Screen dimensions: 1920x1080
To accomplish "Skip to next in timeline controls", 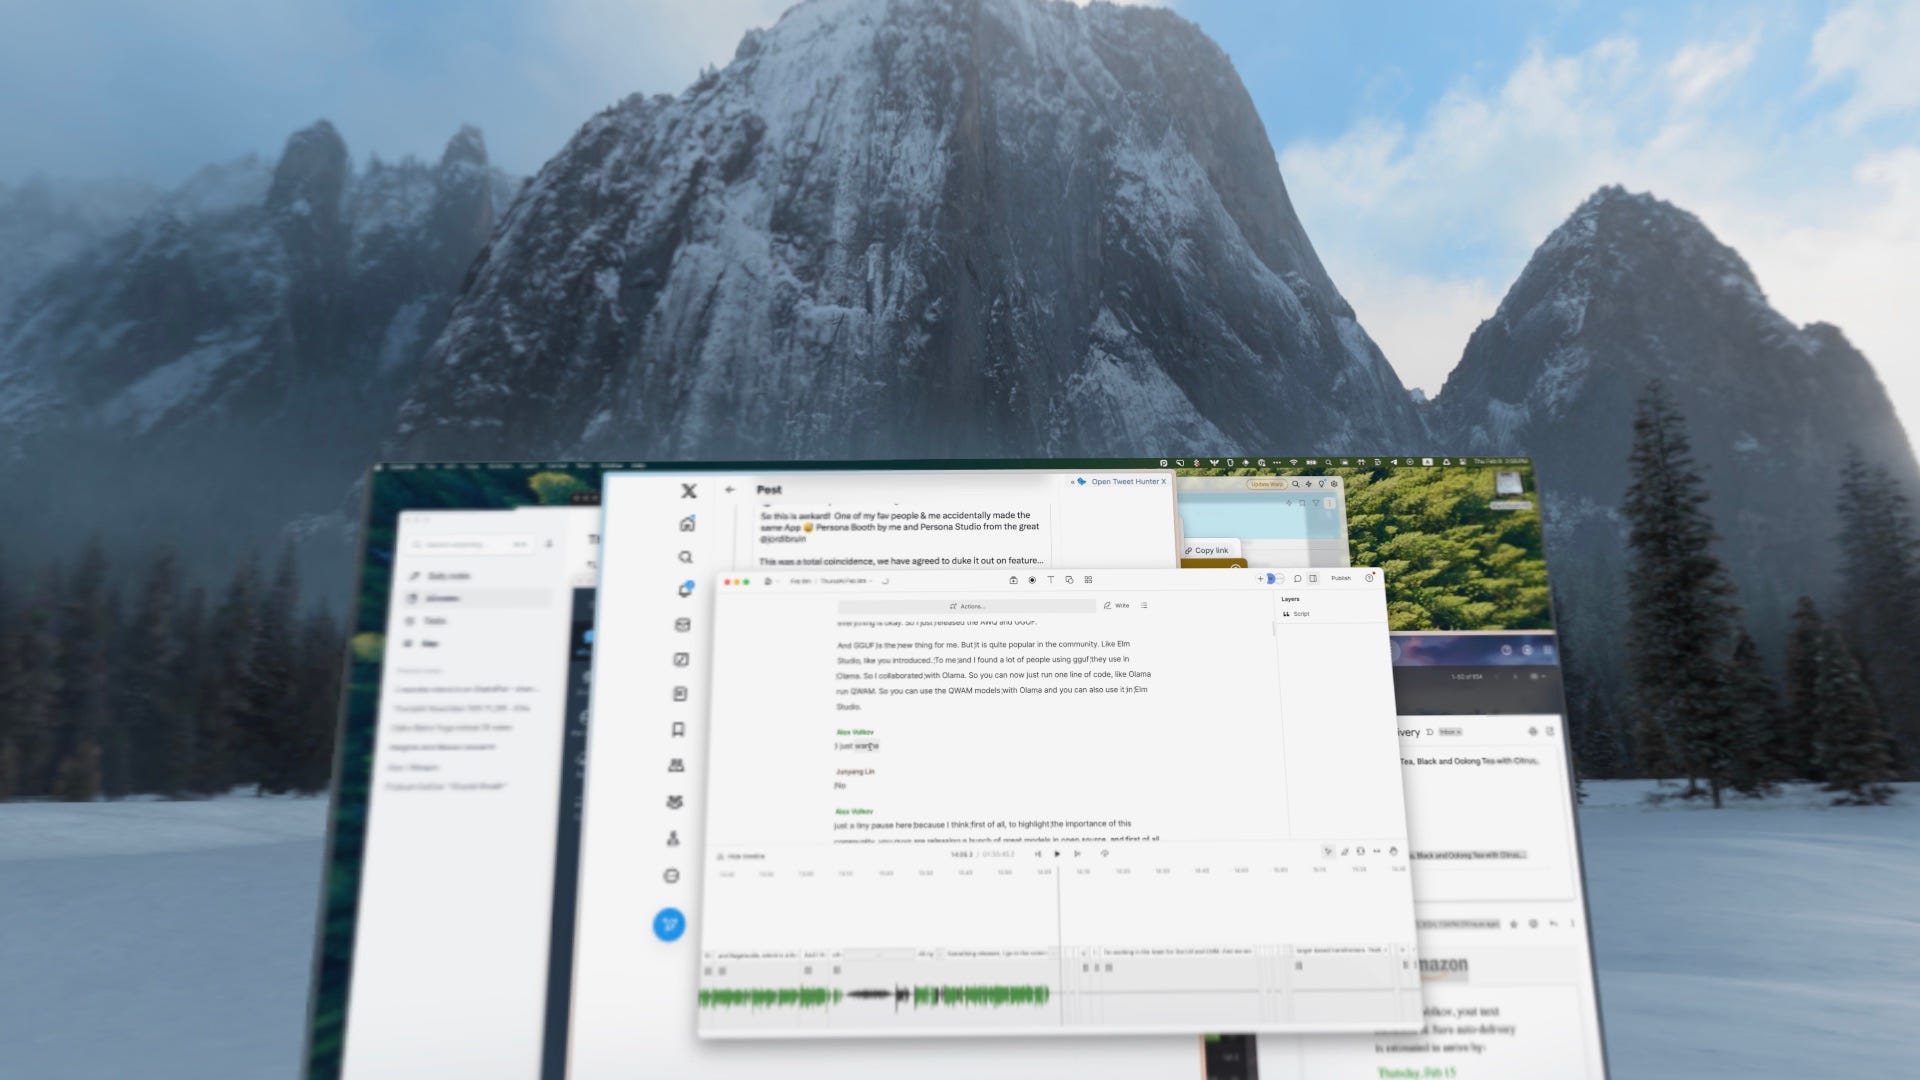I will click(x=1077, y=854).
